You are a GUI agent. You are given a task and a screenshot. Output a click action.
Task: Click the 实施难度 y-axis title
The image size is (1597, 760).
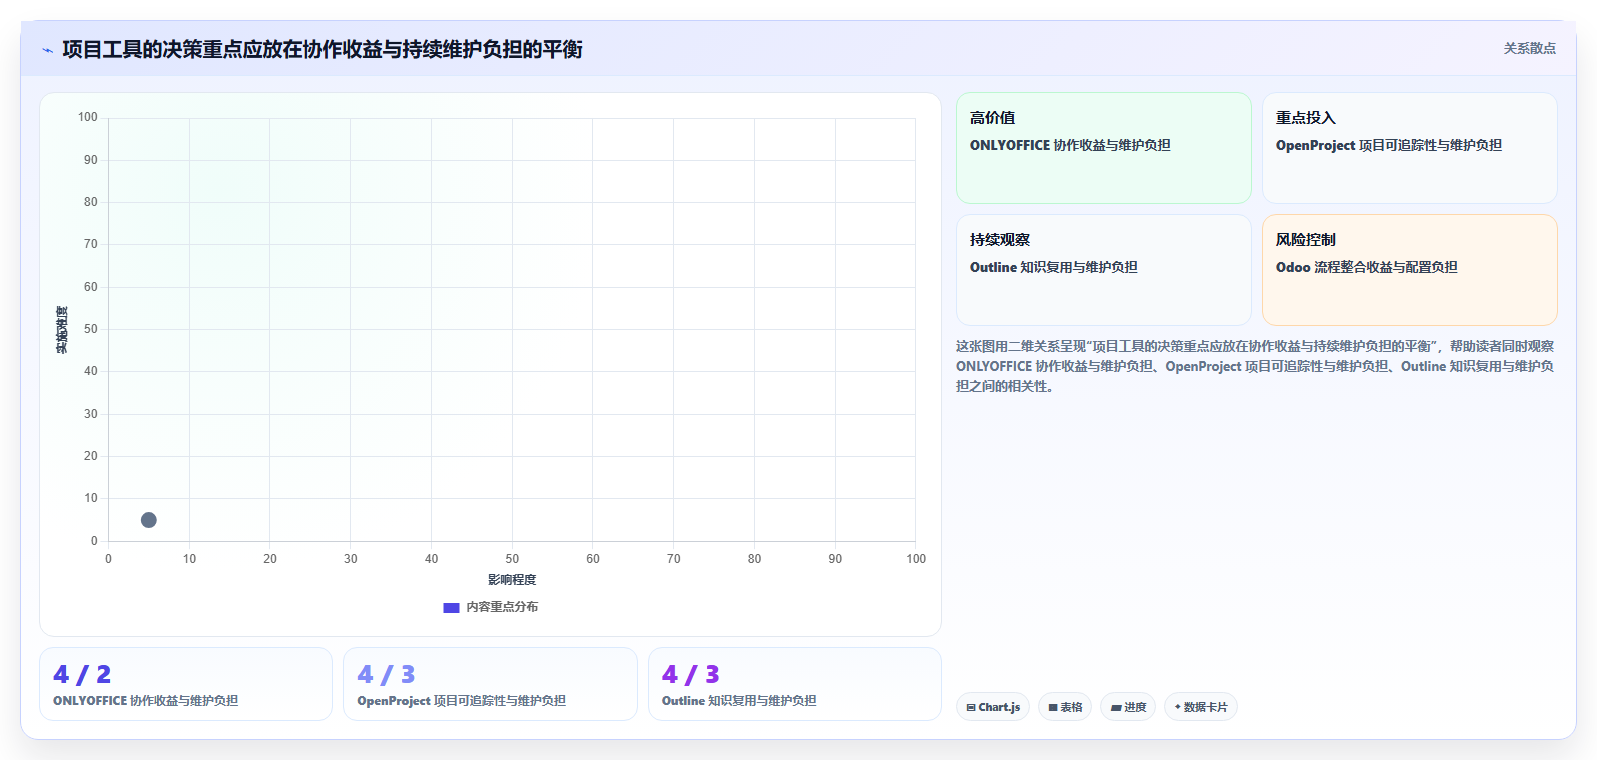[62, 330]
